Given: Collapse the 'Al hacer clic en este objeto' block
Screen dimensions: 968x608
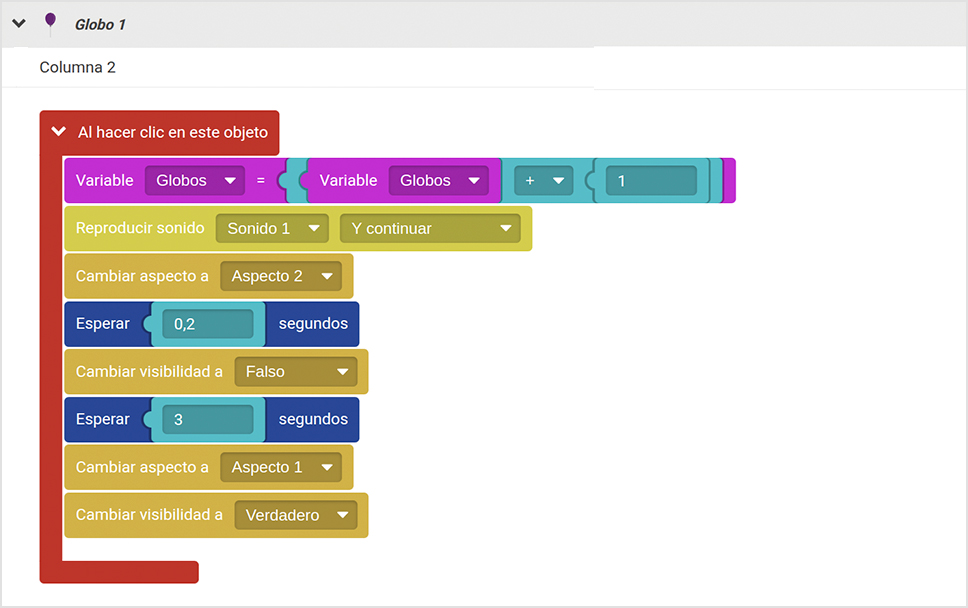Looking at the screenshot, I should [x=59, y=131].
